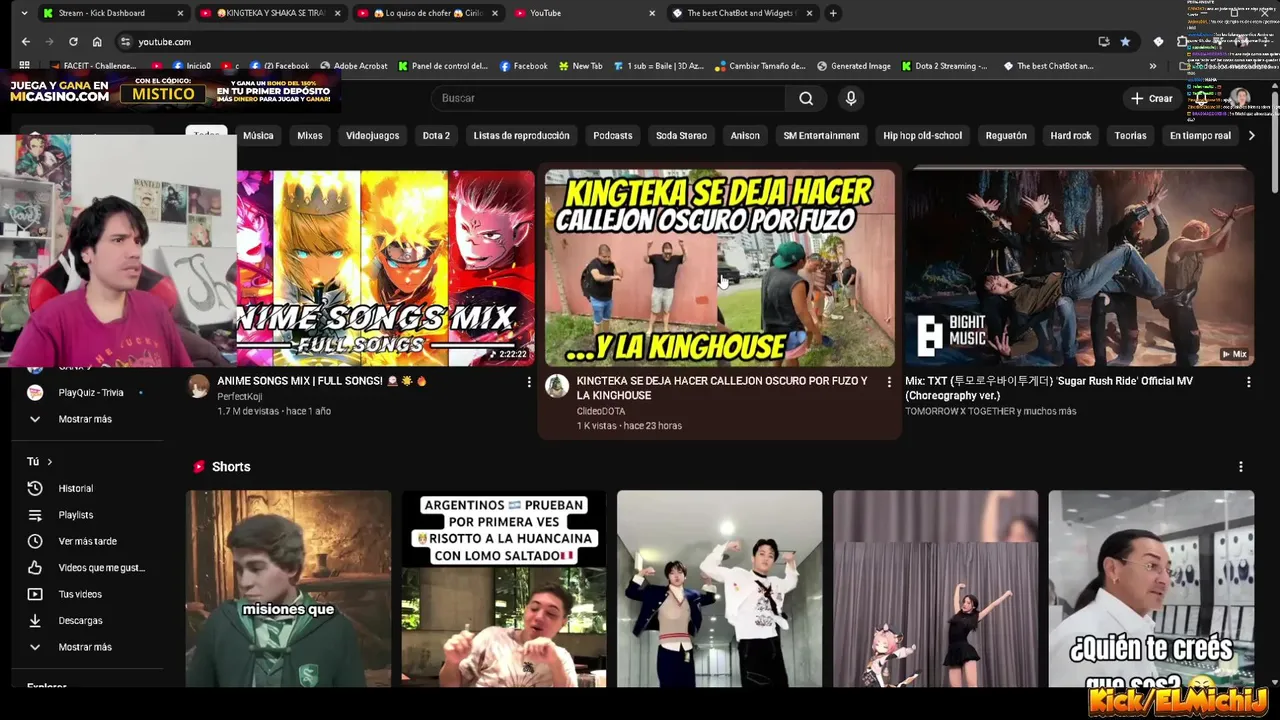Open the TXT Sugar Rush Ride mix thumbnail
1280x720 pixels.
[x=1079, y=267]
